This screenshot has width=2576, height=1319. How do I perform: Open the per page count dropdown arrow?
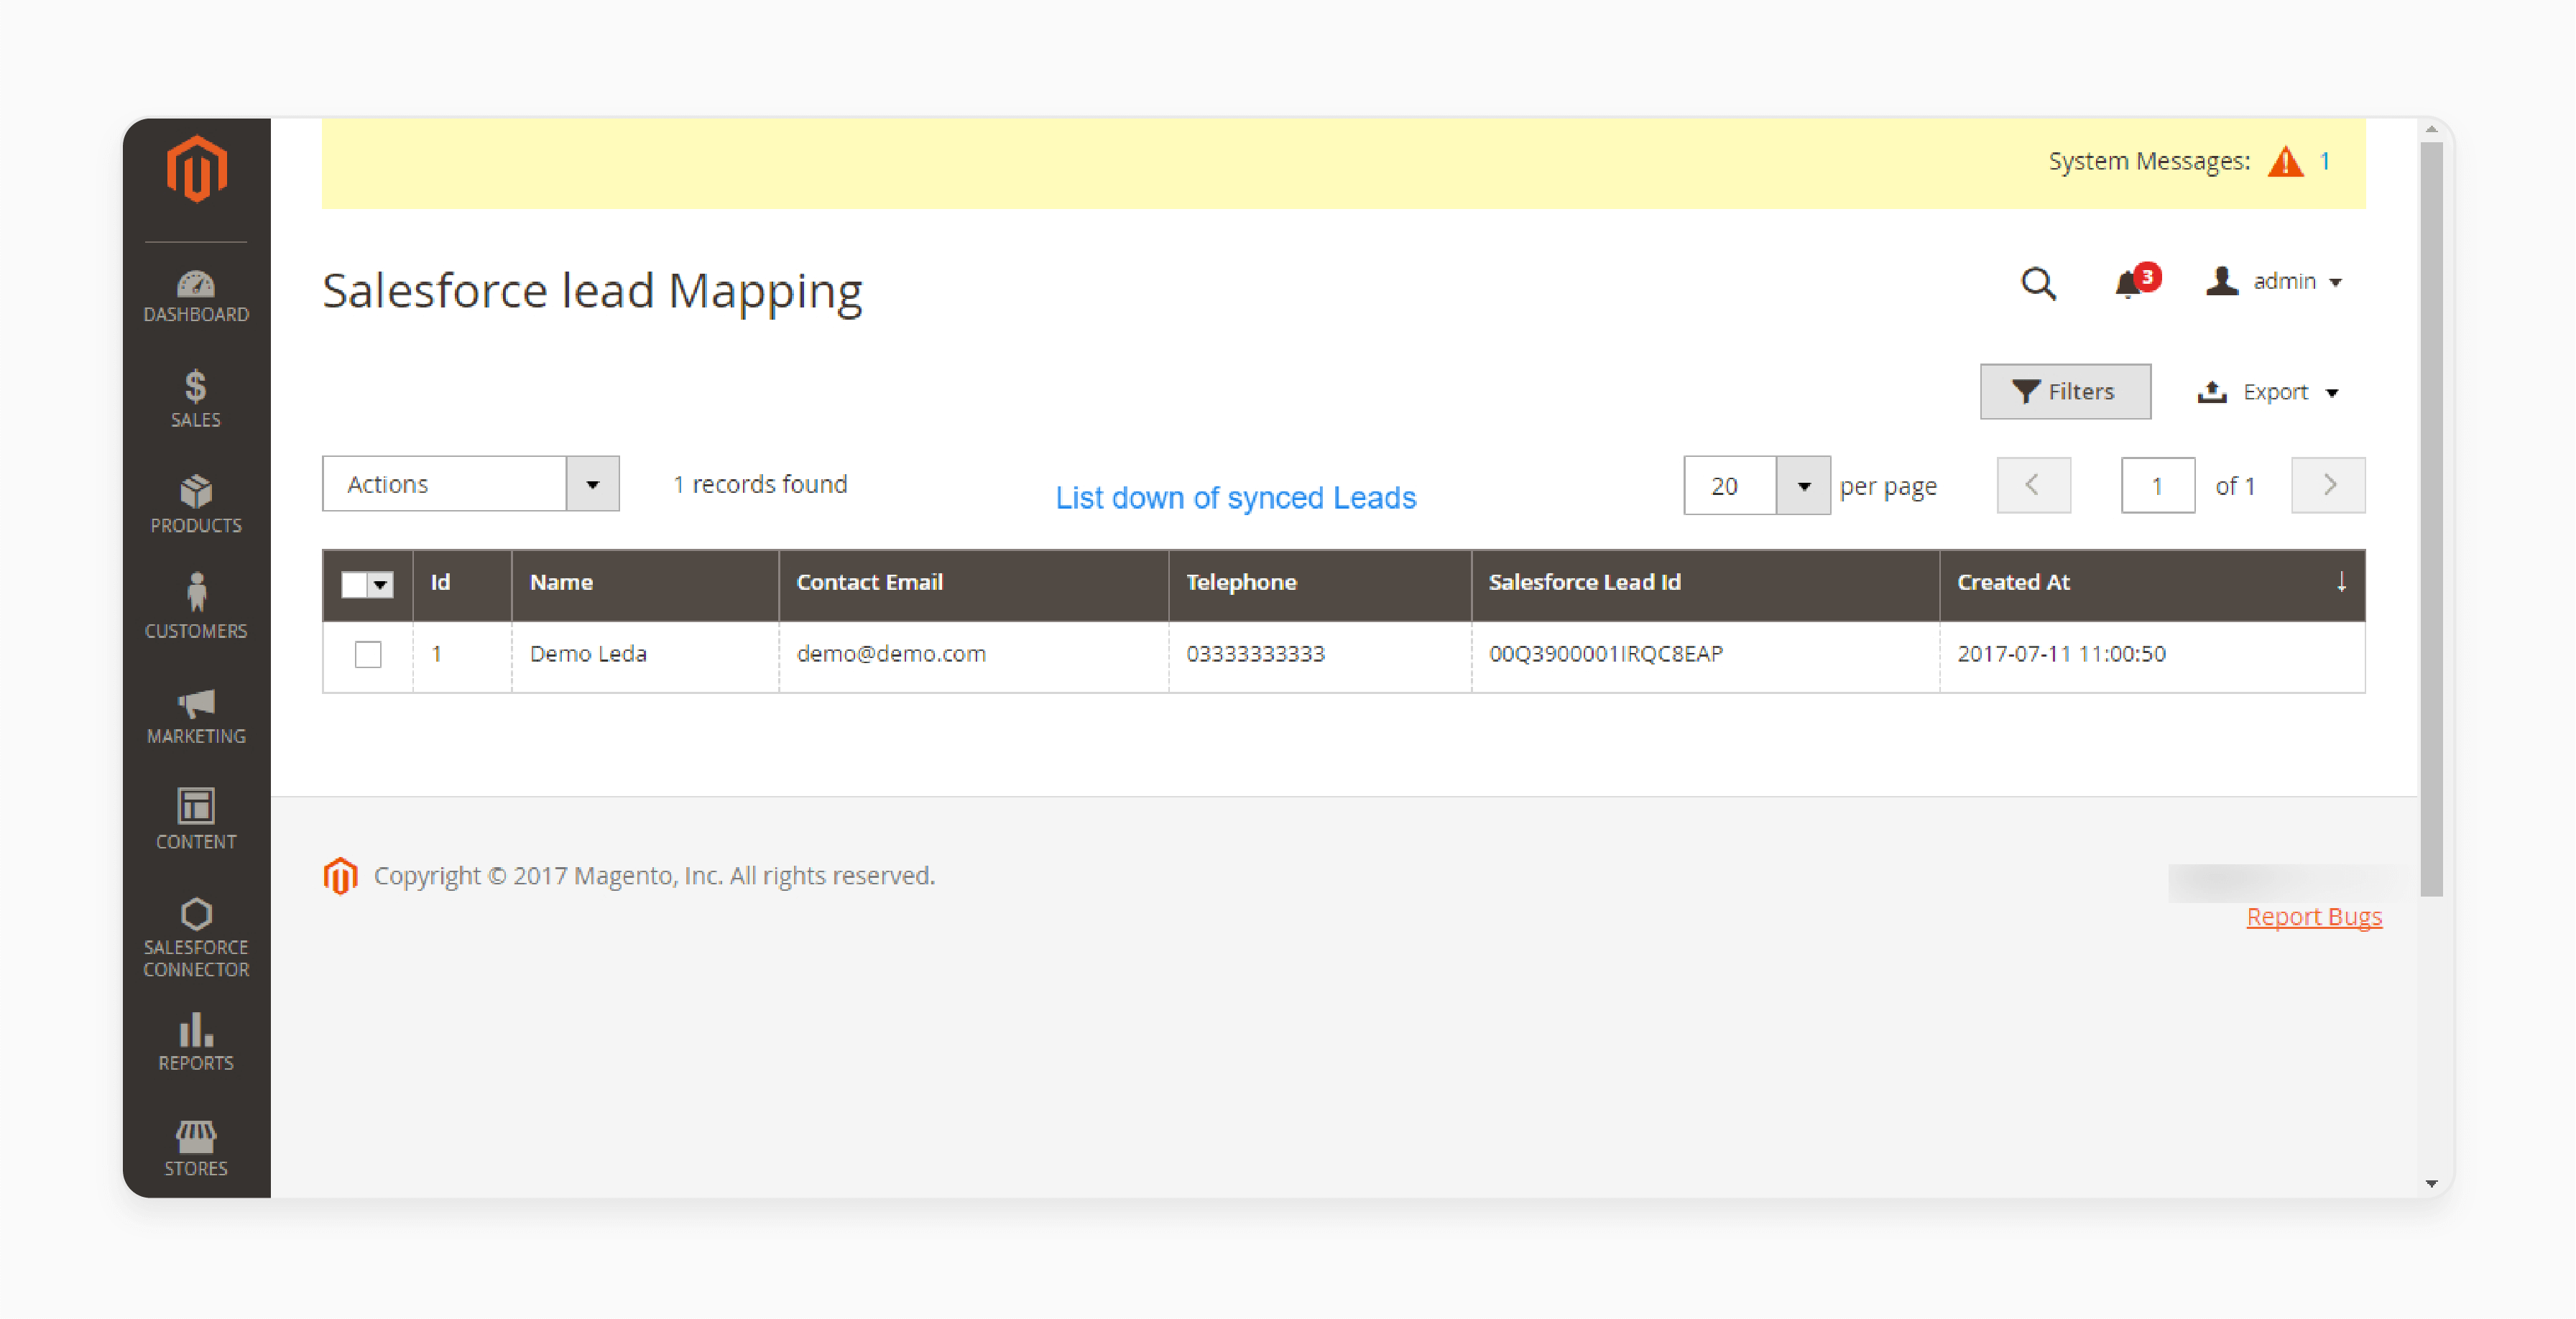pyautogui.click(x=1803, y=486)
